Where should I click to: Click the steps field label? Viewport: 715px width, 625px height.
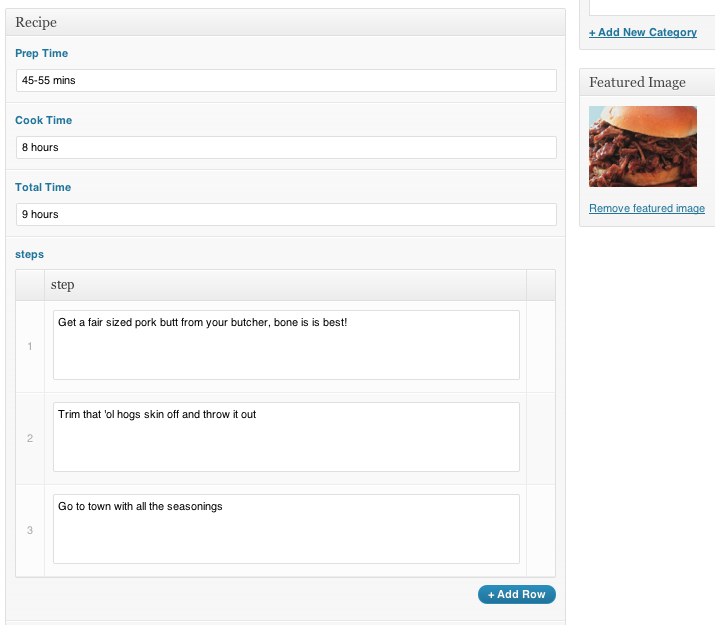[30, 255]
